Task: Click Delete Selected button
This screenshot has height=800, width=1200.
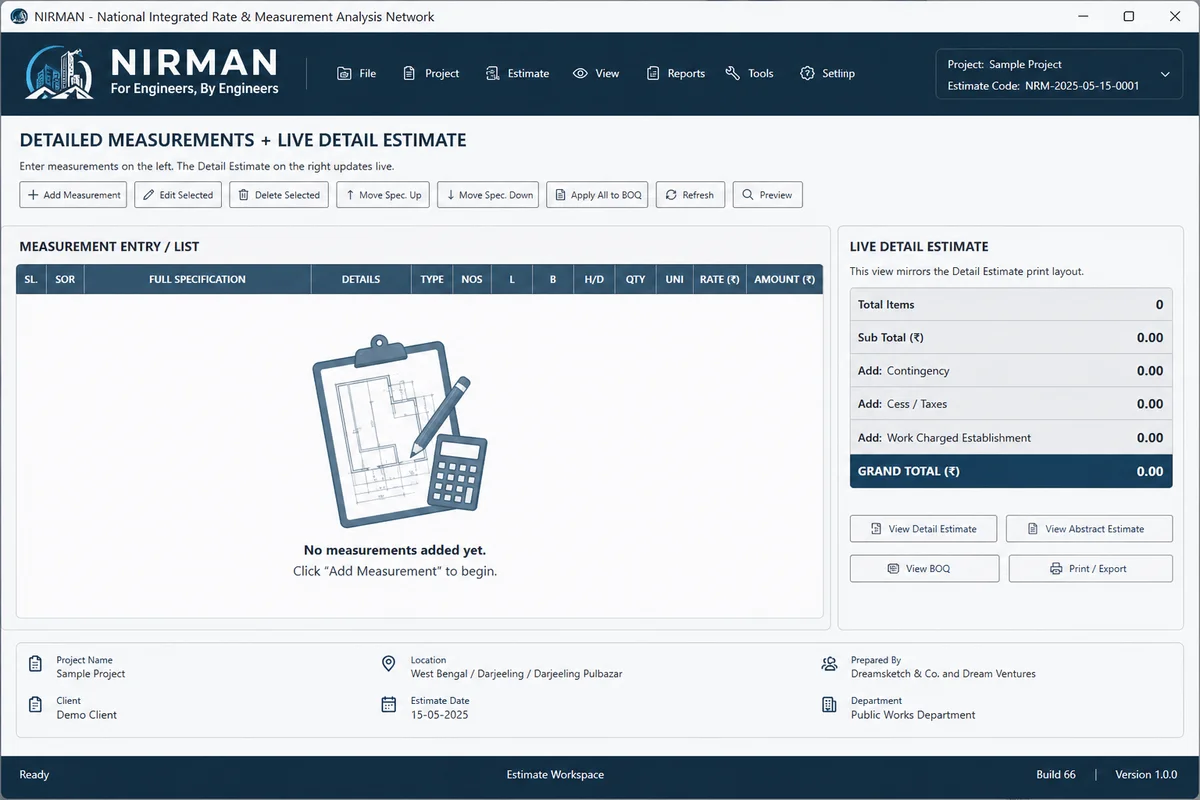Action: 279,195
